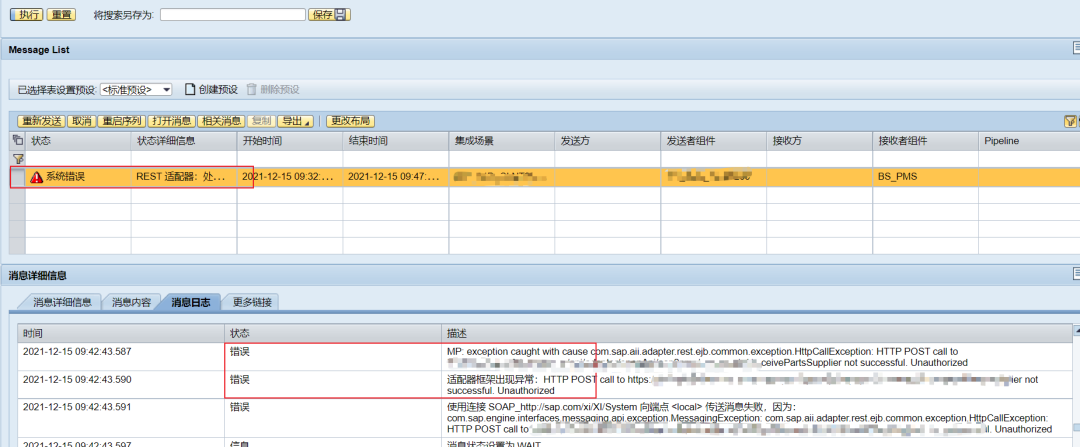The height and width of the screenshot is (447, 1080).
Task: Click the 结束时间 column header
Action: (x=396, y=141)
